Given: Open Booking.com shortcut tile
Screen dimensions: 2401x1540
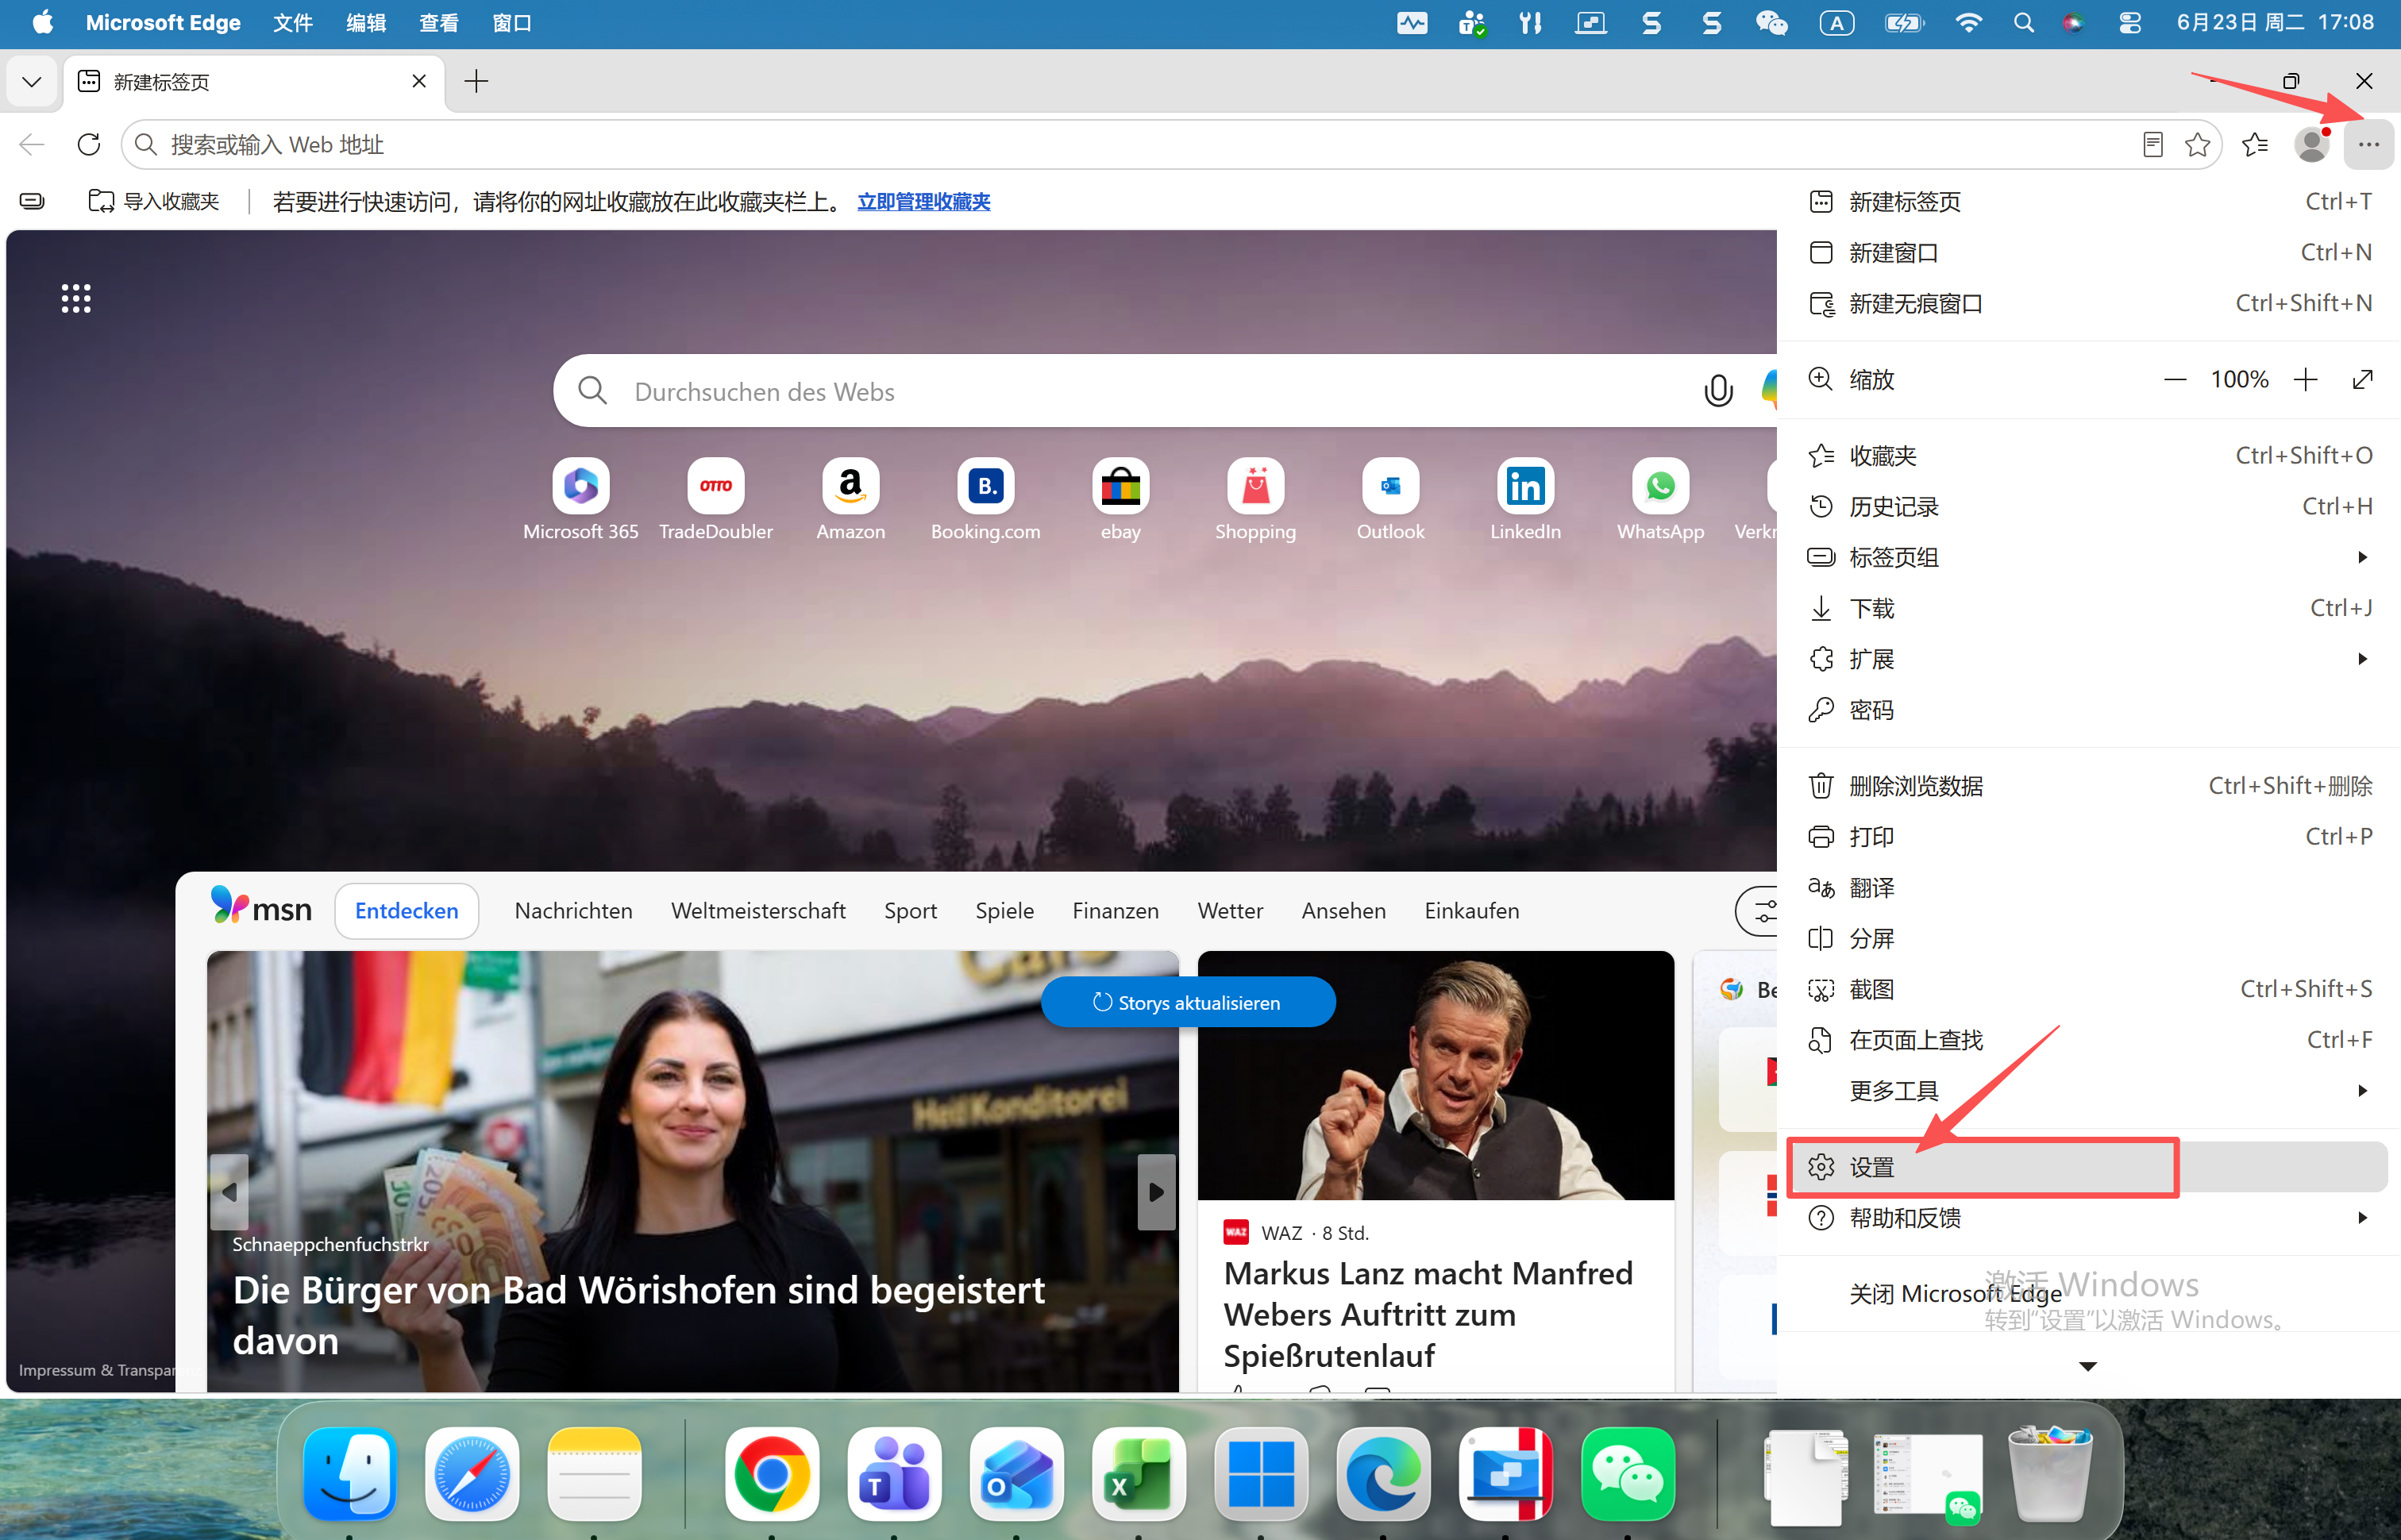Looking at the screenshot, I should click(985, 500).
